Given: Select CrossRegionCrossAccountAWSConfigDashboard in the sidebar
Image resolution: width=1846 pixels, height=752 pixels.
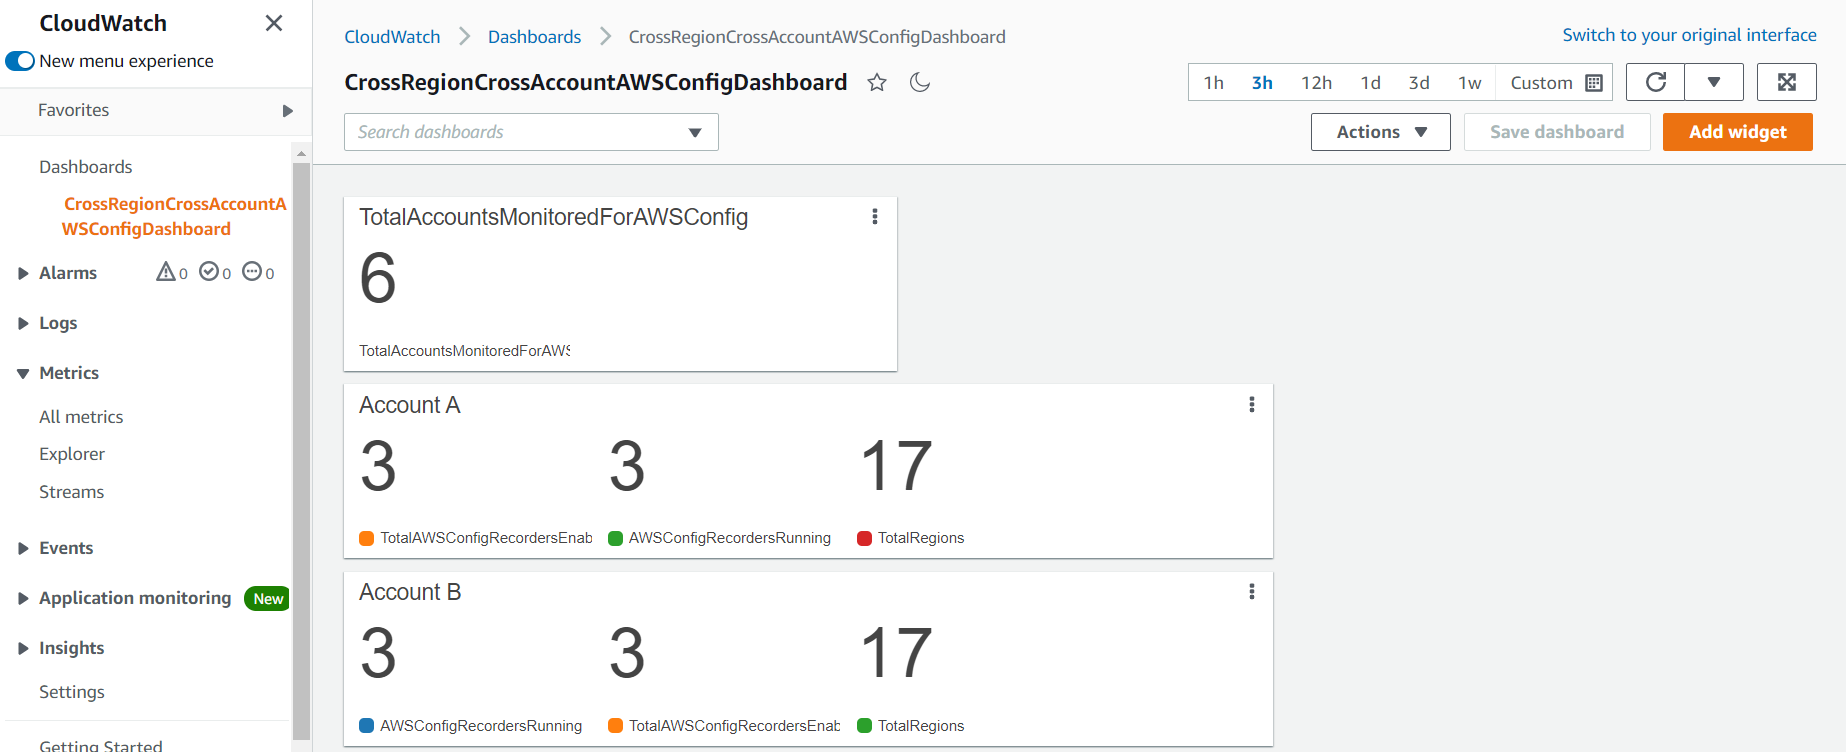Looking at the screenshot, I should [174, 216].
